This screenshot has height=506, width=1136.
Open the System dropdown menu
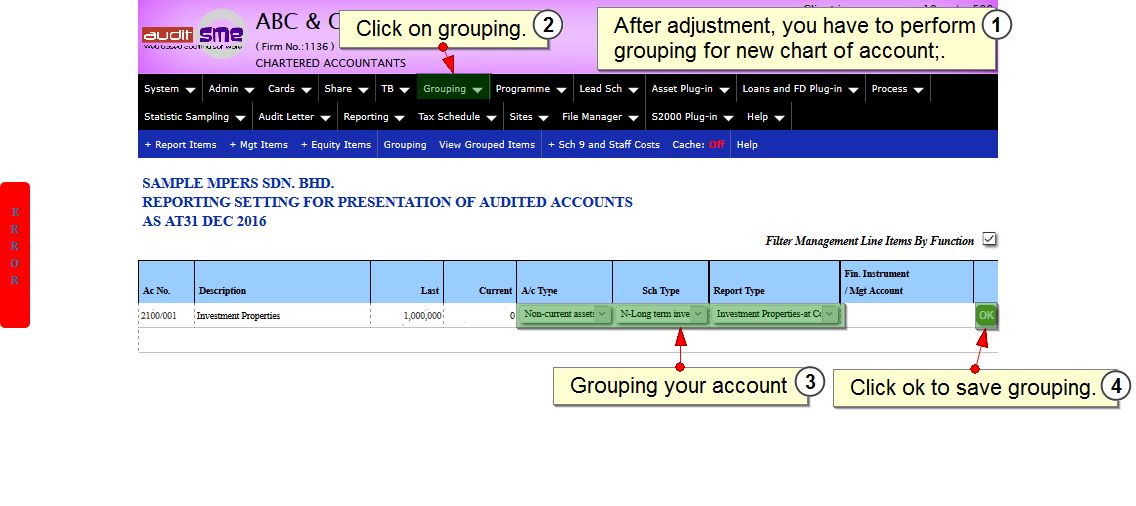tap(169, 89)
